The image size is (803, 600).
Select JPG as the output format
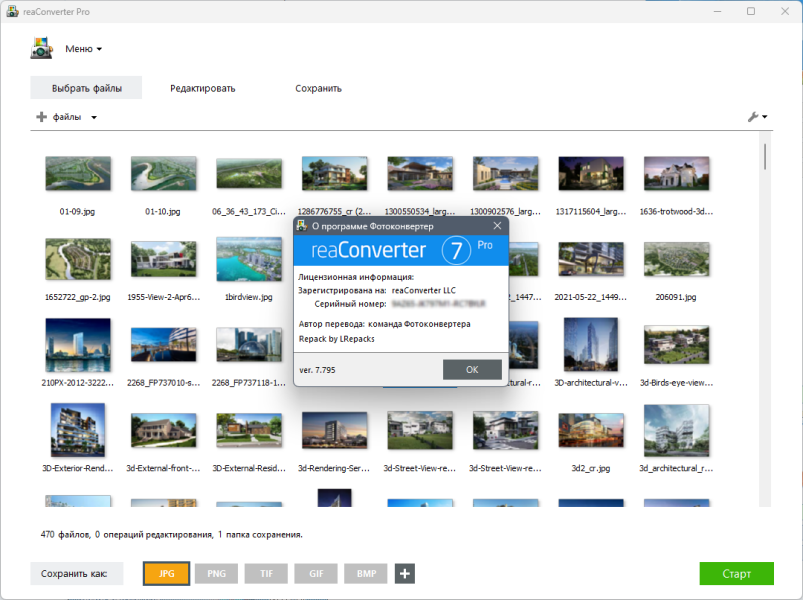(x=166, y=573)
